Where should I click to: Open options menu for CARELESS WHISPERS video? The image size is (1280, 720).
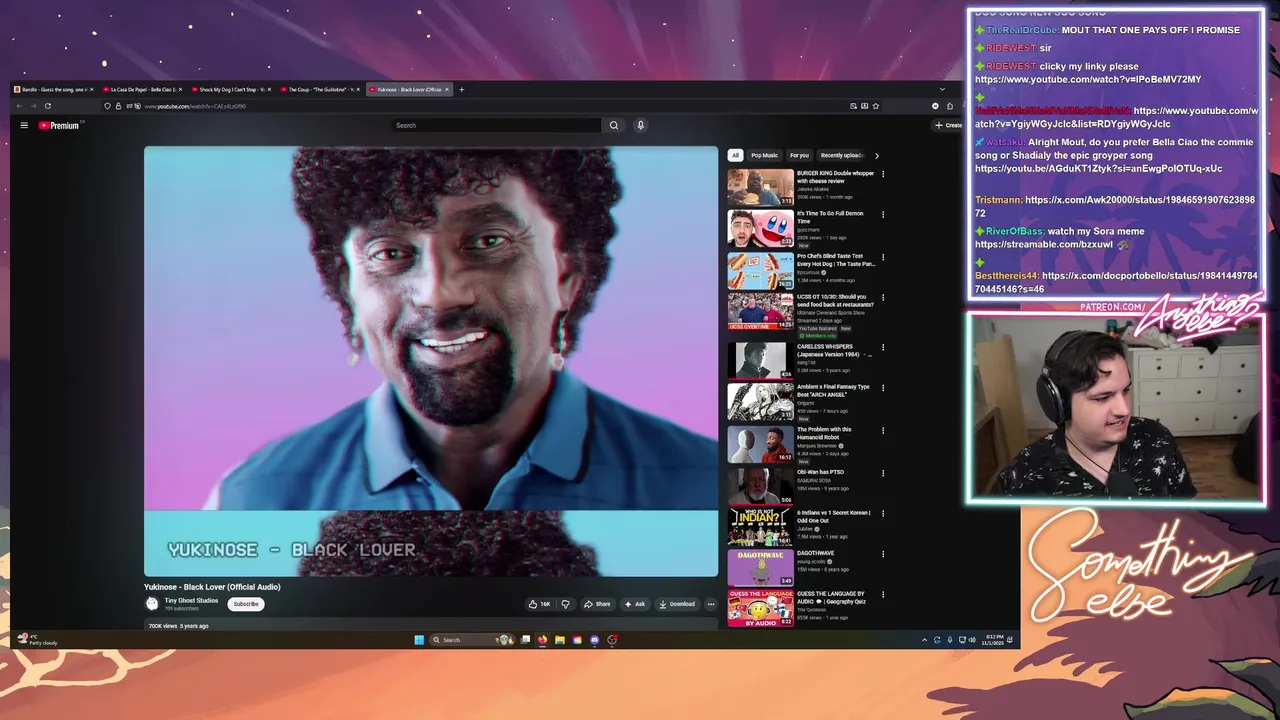(x=883, y=347)
